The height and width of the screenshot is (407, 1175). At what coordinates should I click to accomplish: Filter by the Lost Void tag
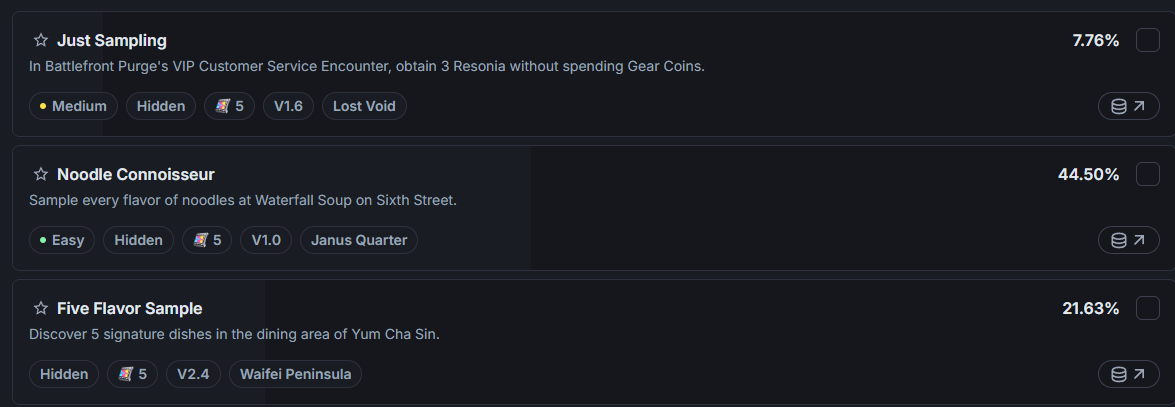point(364,106)
